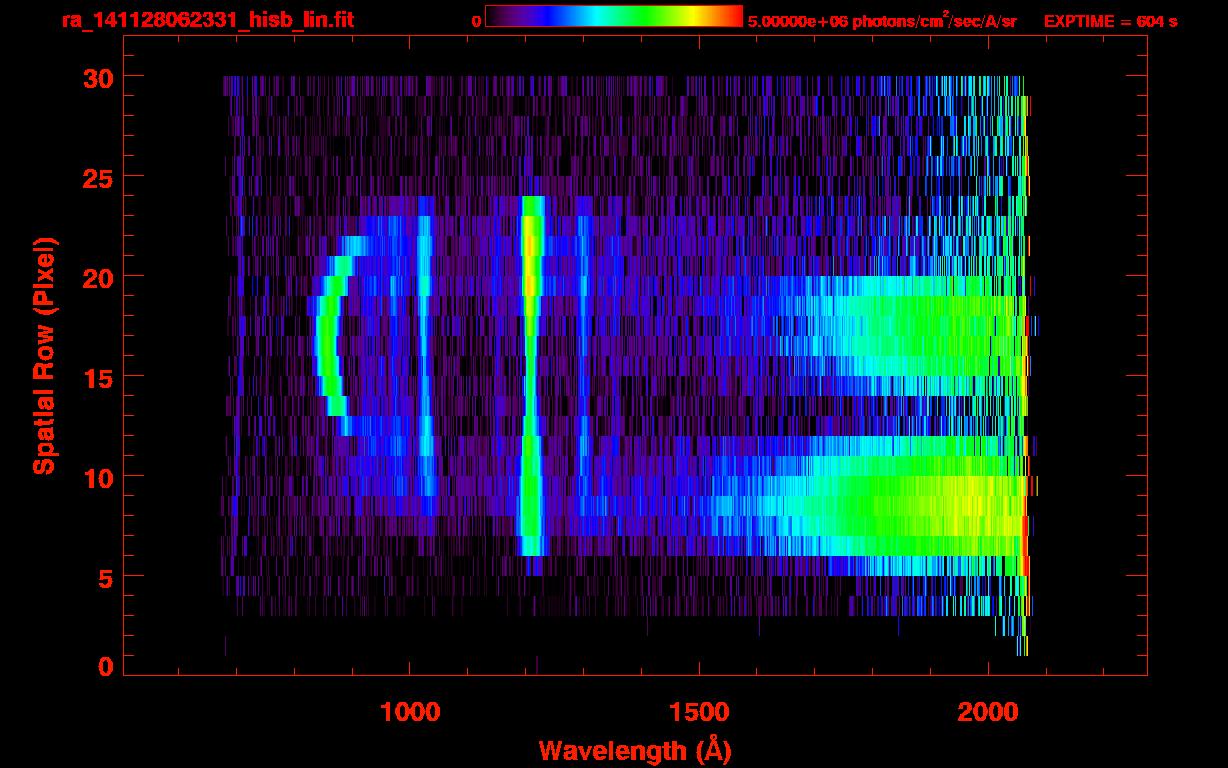Click the 1000 wavelength tick label

coord(410,712)
